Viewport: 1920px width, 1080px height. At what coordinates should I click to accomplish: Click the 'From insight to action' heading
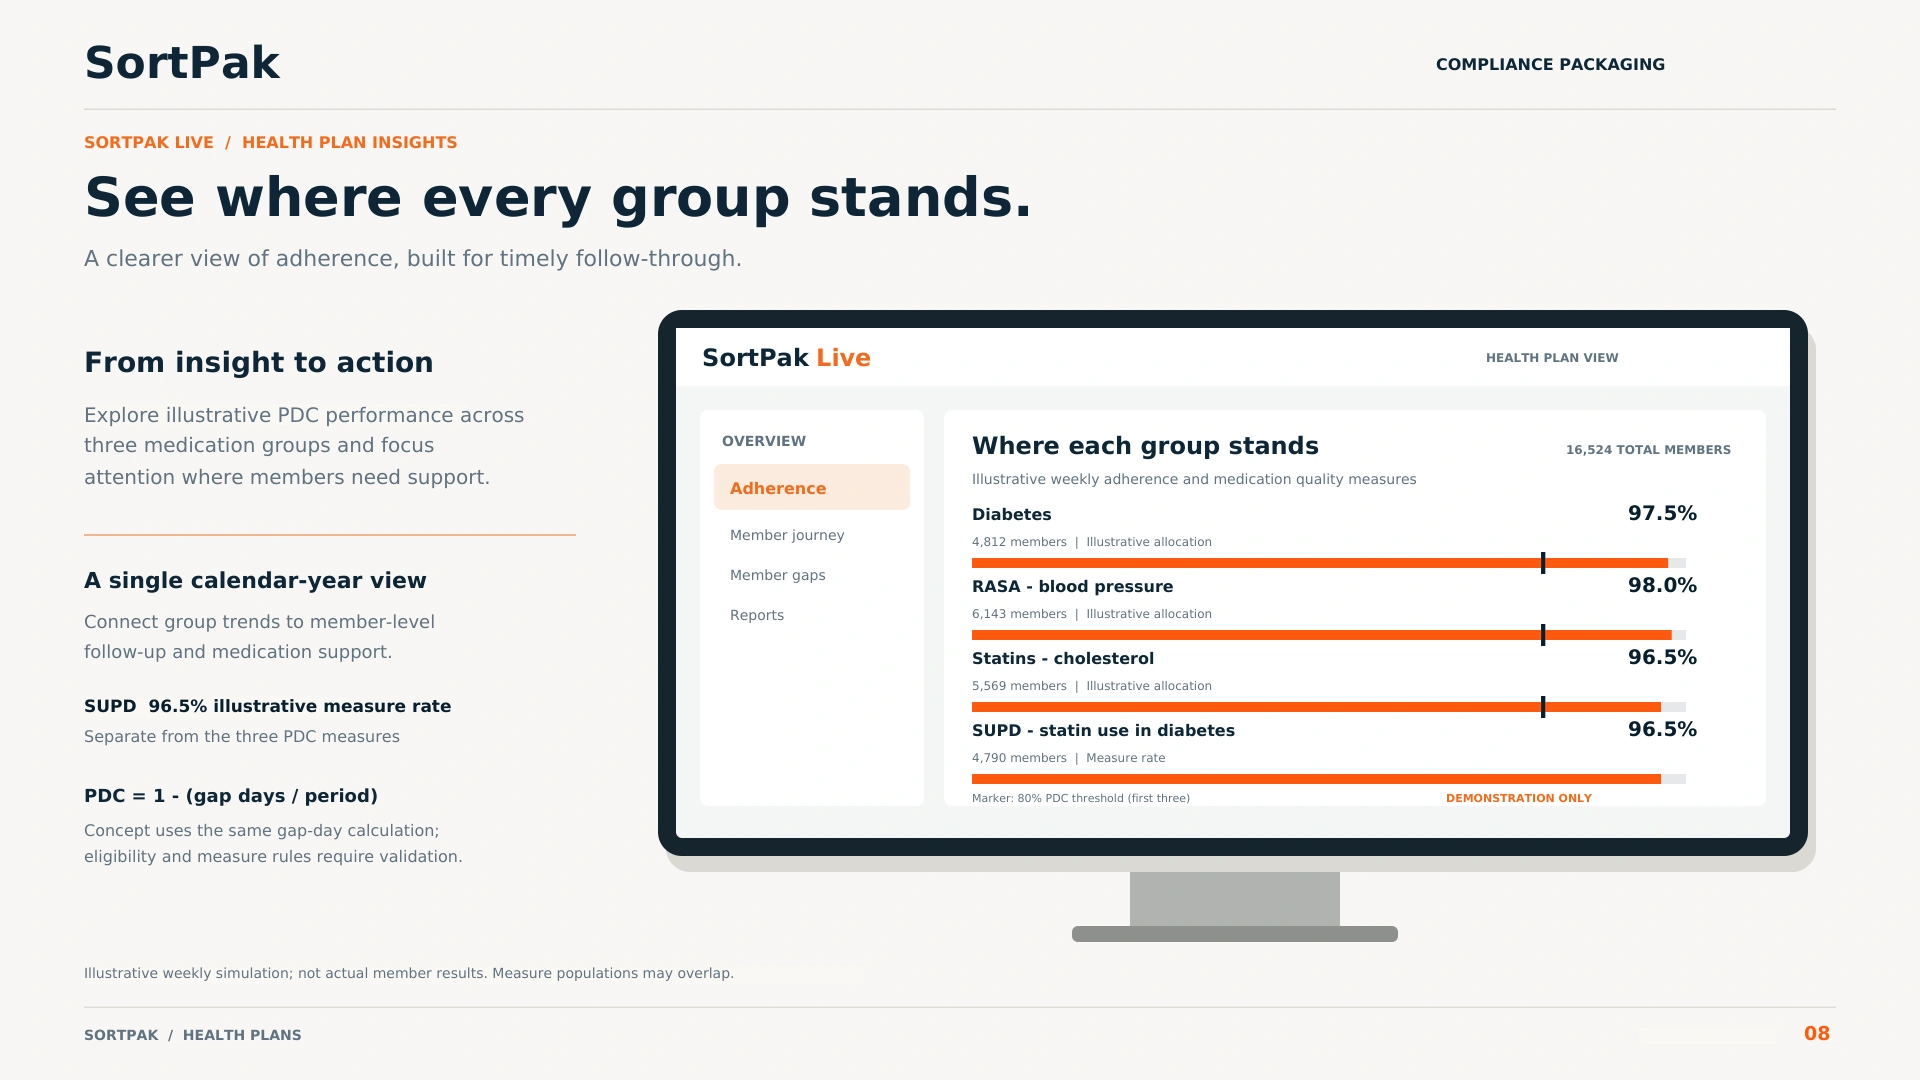pyautogui.click(x=258, y=362)
